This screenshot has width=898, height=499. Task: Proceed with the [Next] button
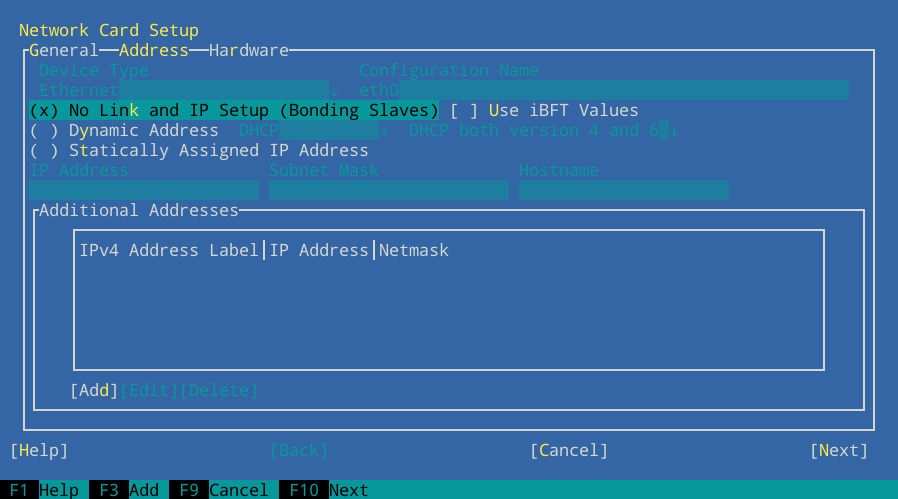(x=839, y=450)
